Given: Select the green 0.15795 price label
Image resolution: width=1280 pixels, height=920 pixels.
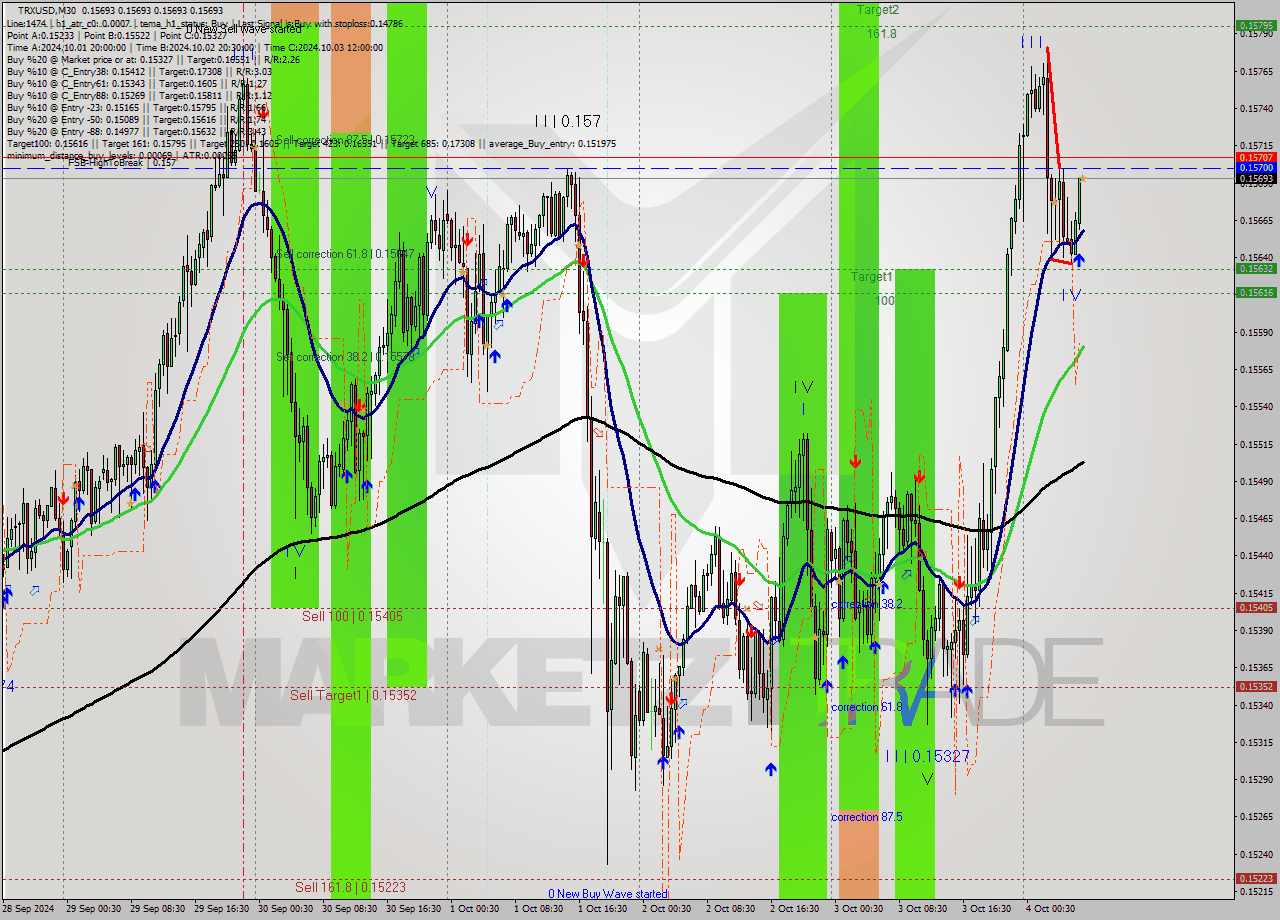Looking at the screenshot, I should 1256,26.
